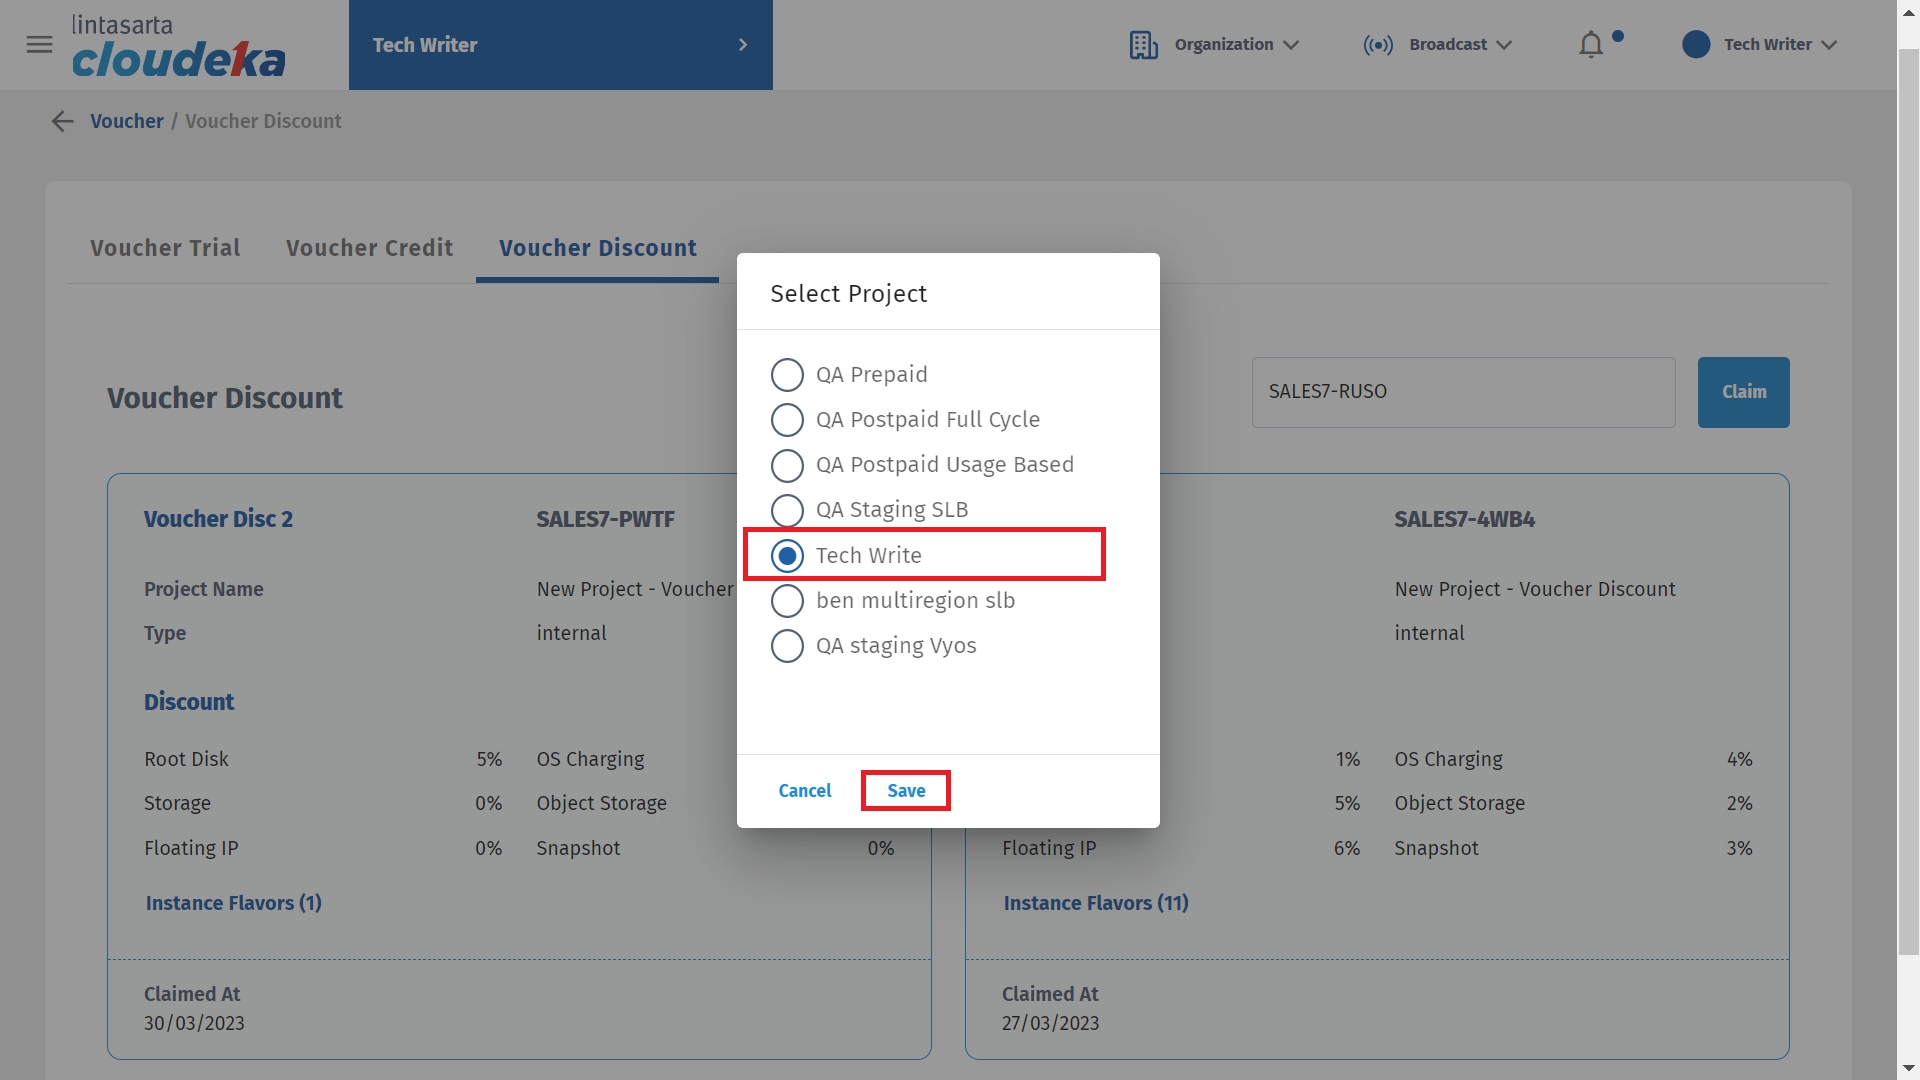The width and height of the screenshot is (1920, 1080).
Task: Open the Tech Writer user dropdown
Action: click(1829, 45)
